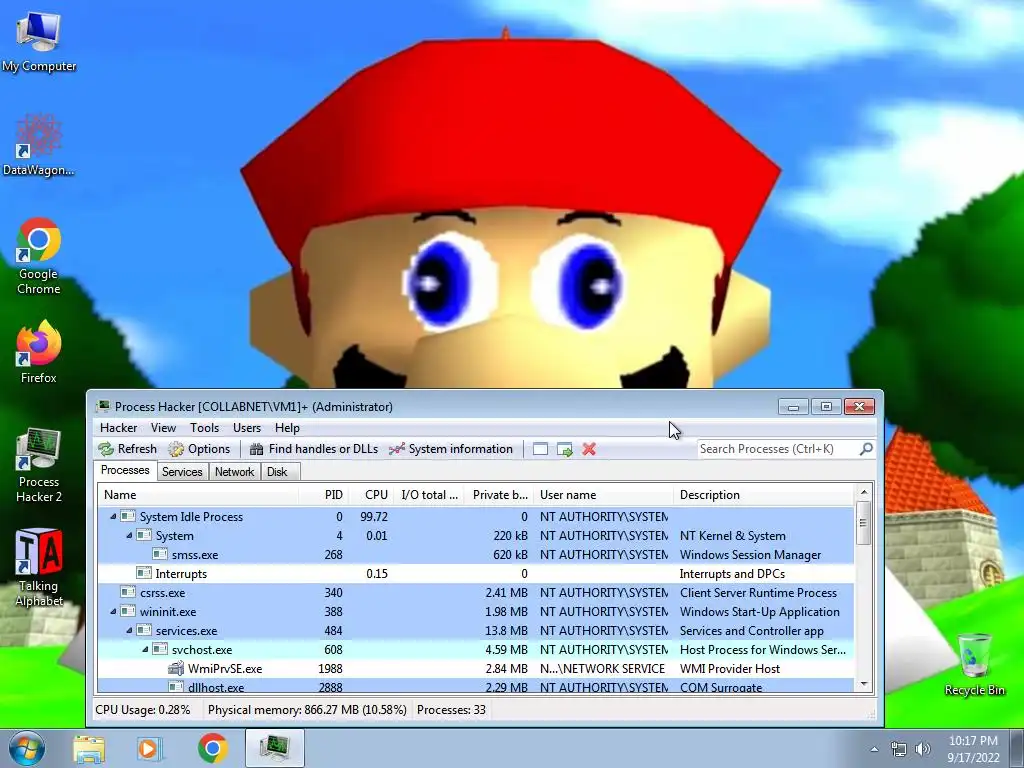Open the Windows Start button
Image resolution: width=1024 pixels, height=768 pixels.
[27, 748]
